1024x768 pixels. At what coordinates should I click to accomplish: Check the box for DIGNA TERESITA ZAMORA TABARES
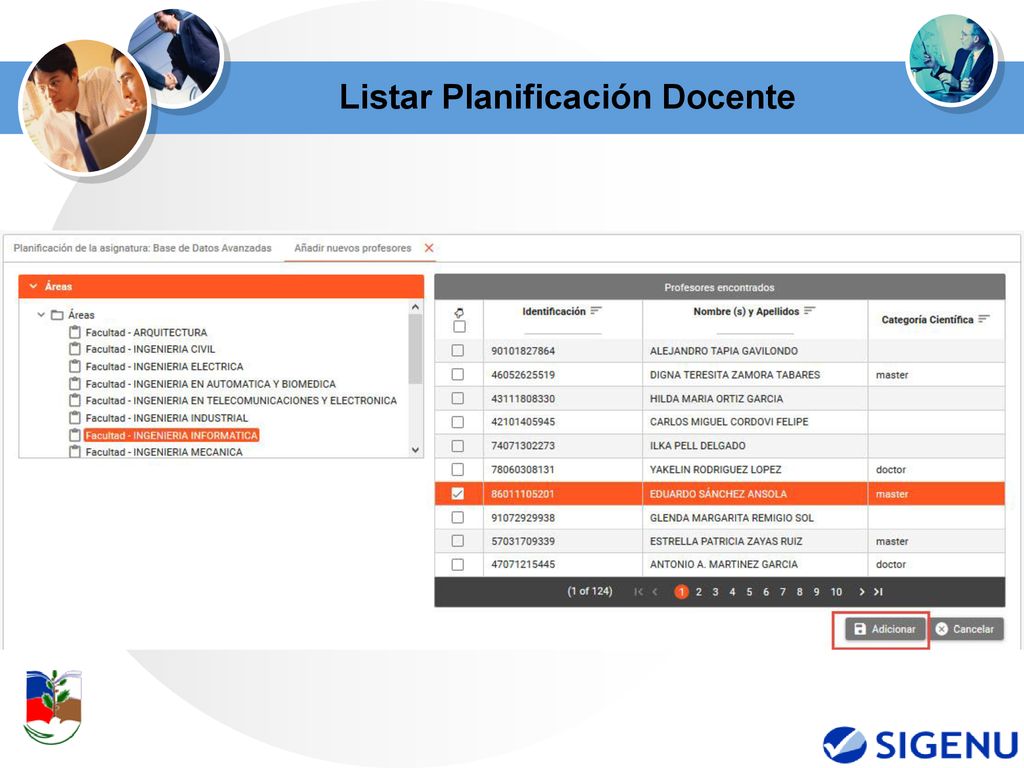point(458,374)
